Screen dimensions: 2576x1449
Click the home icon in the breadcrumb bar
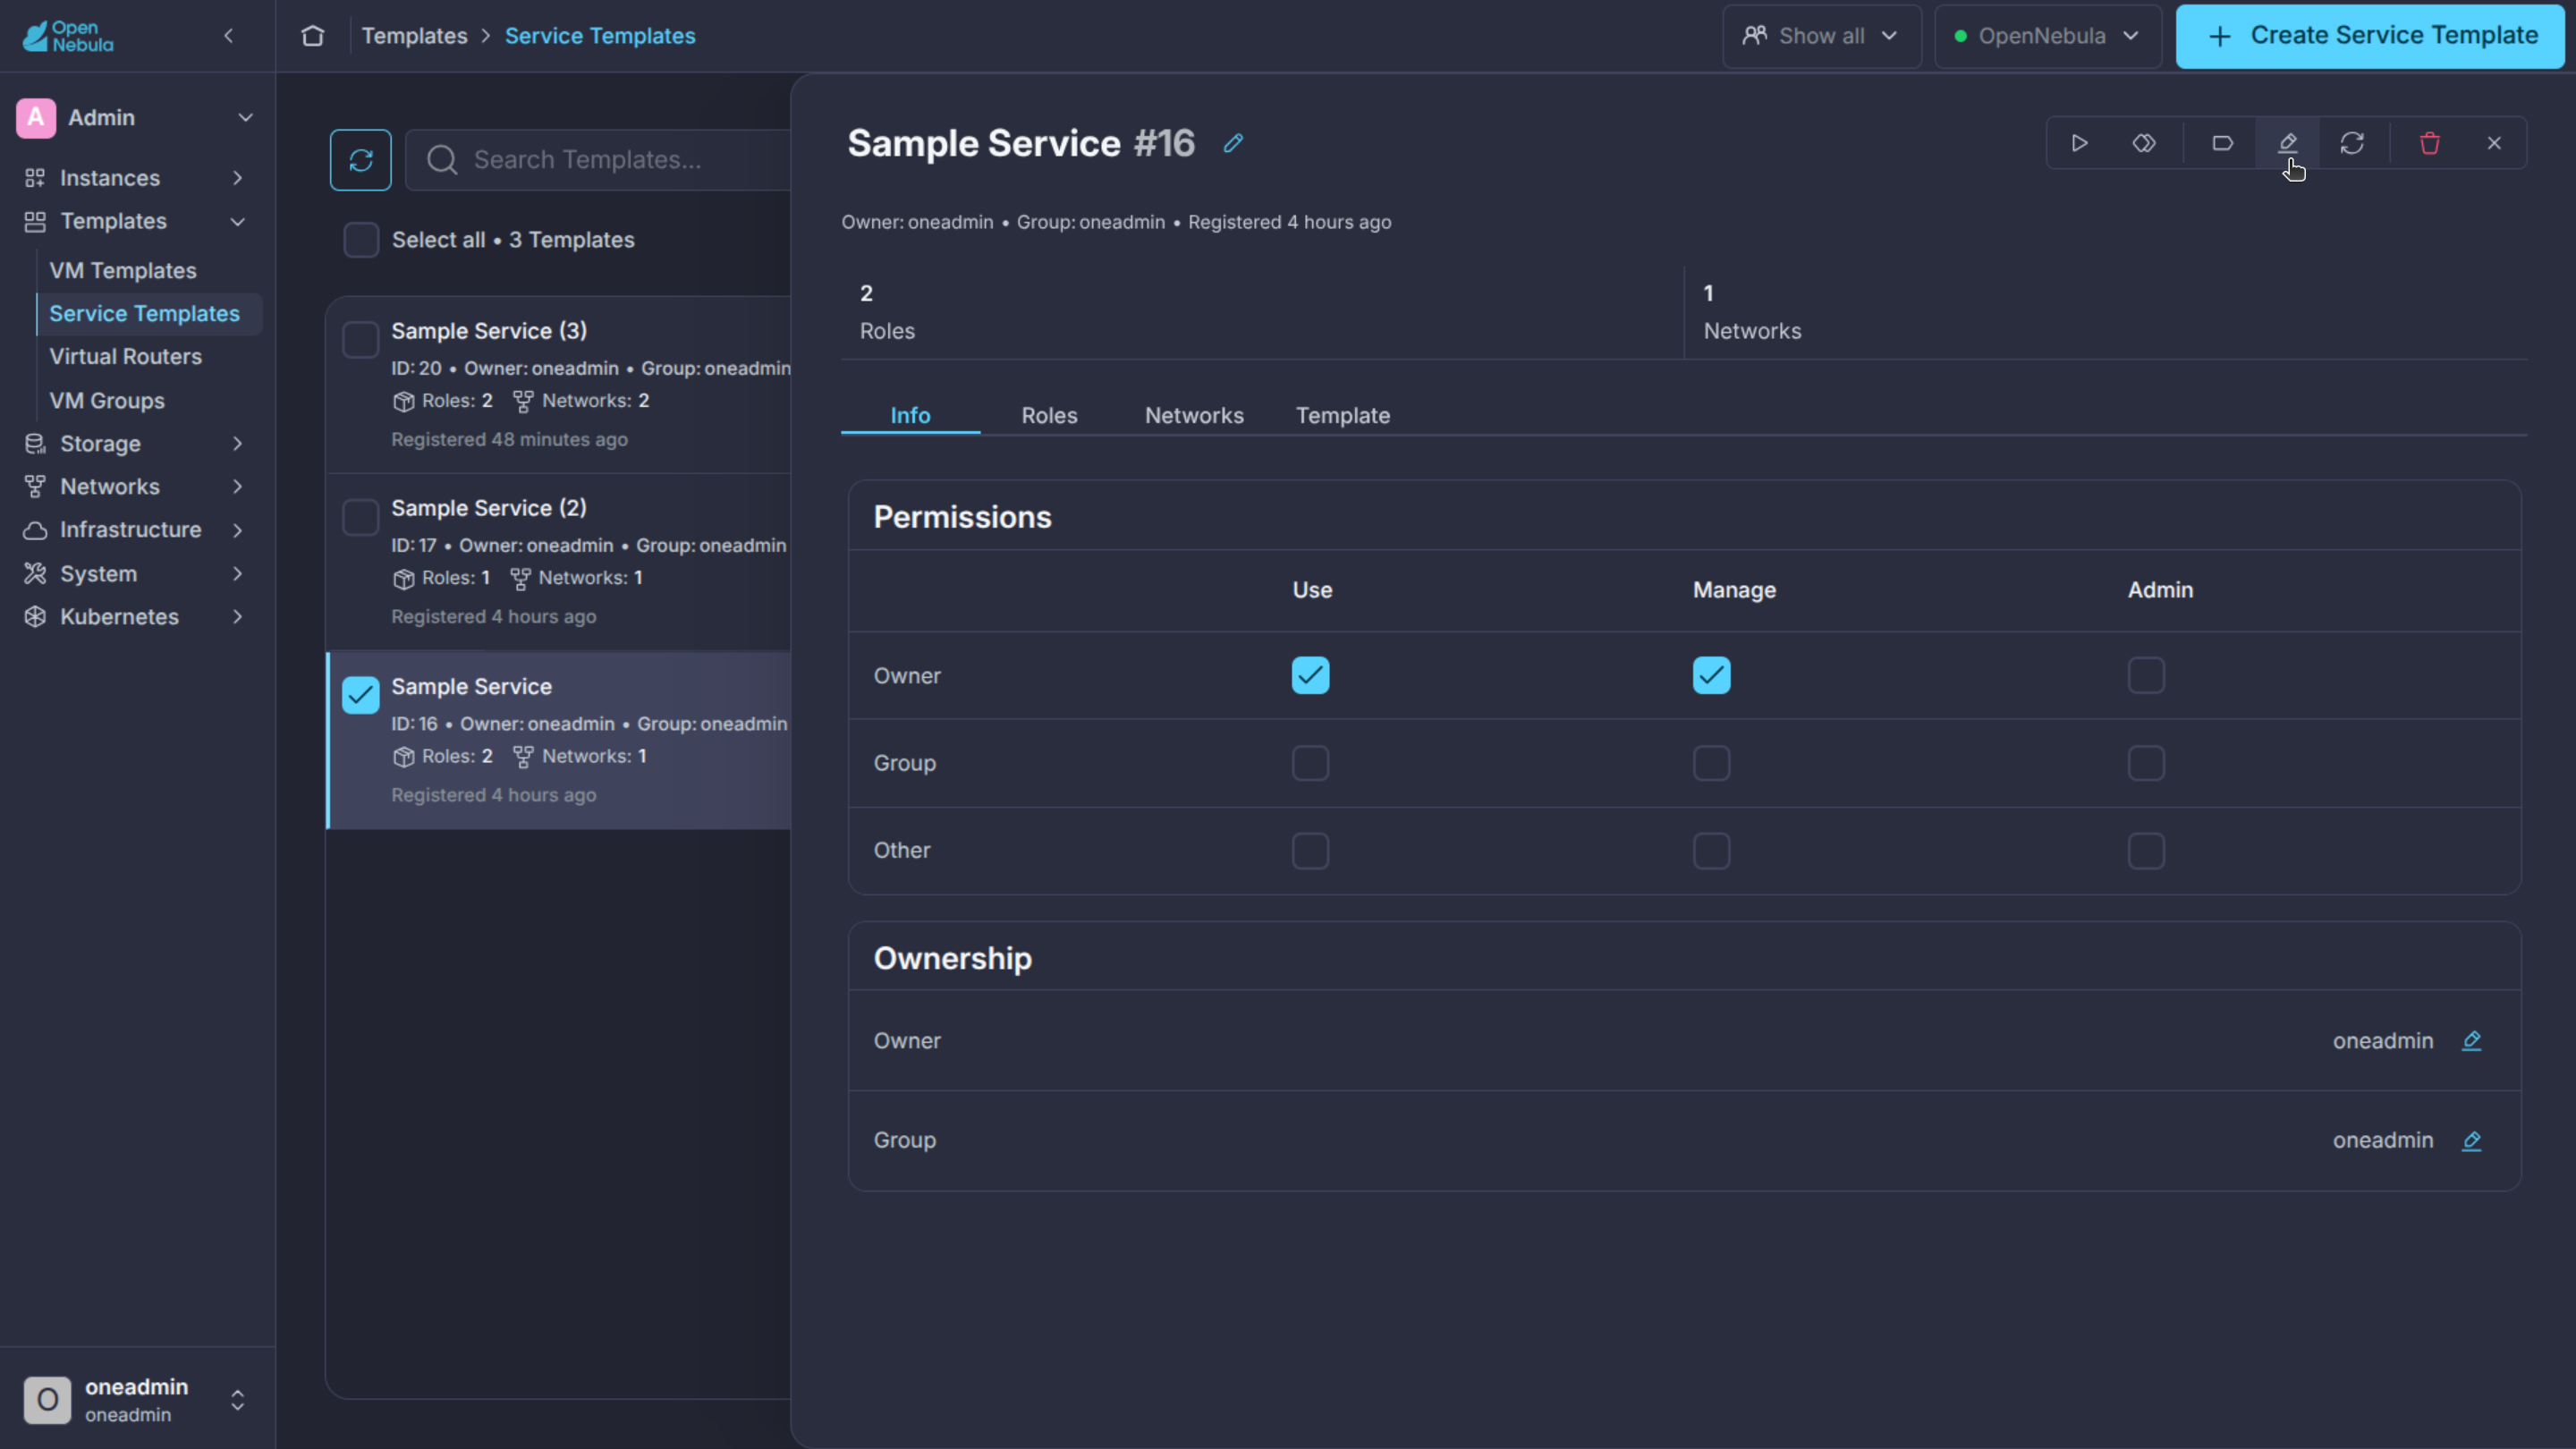coord(313,36)
